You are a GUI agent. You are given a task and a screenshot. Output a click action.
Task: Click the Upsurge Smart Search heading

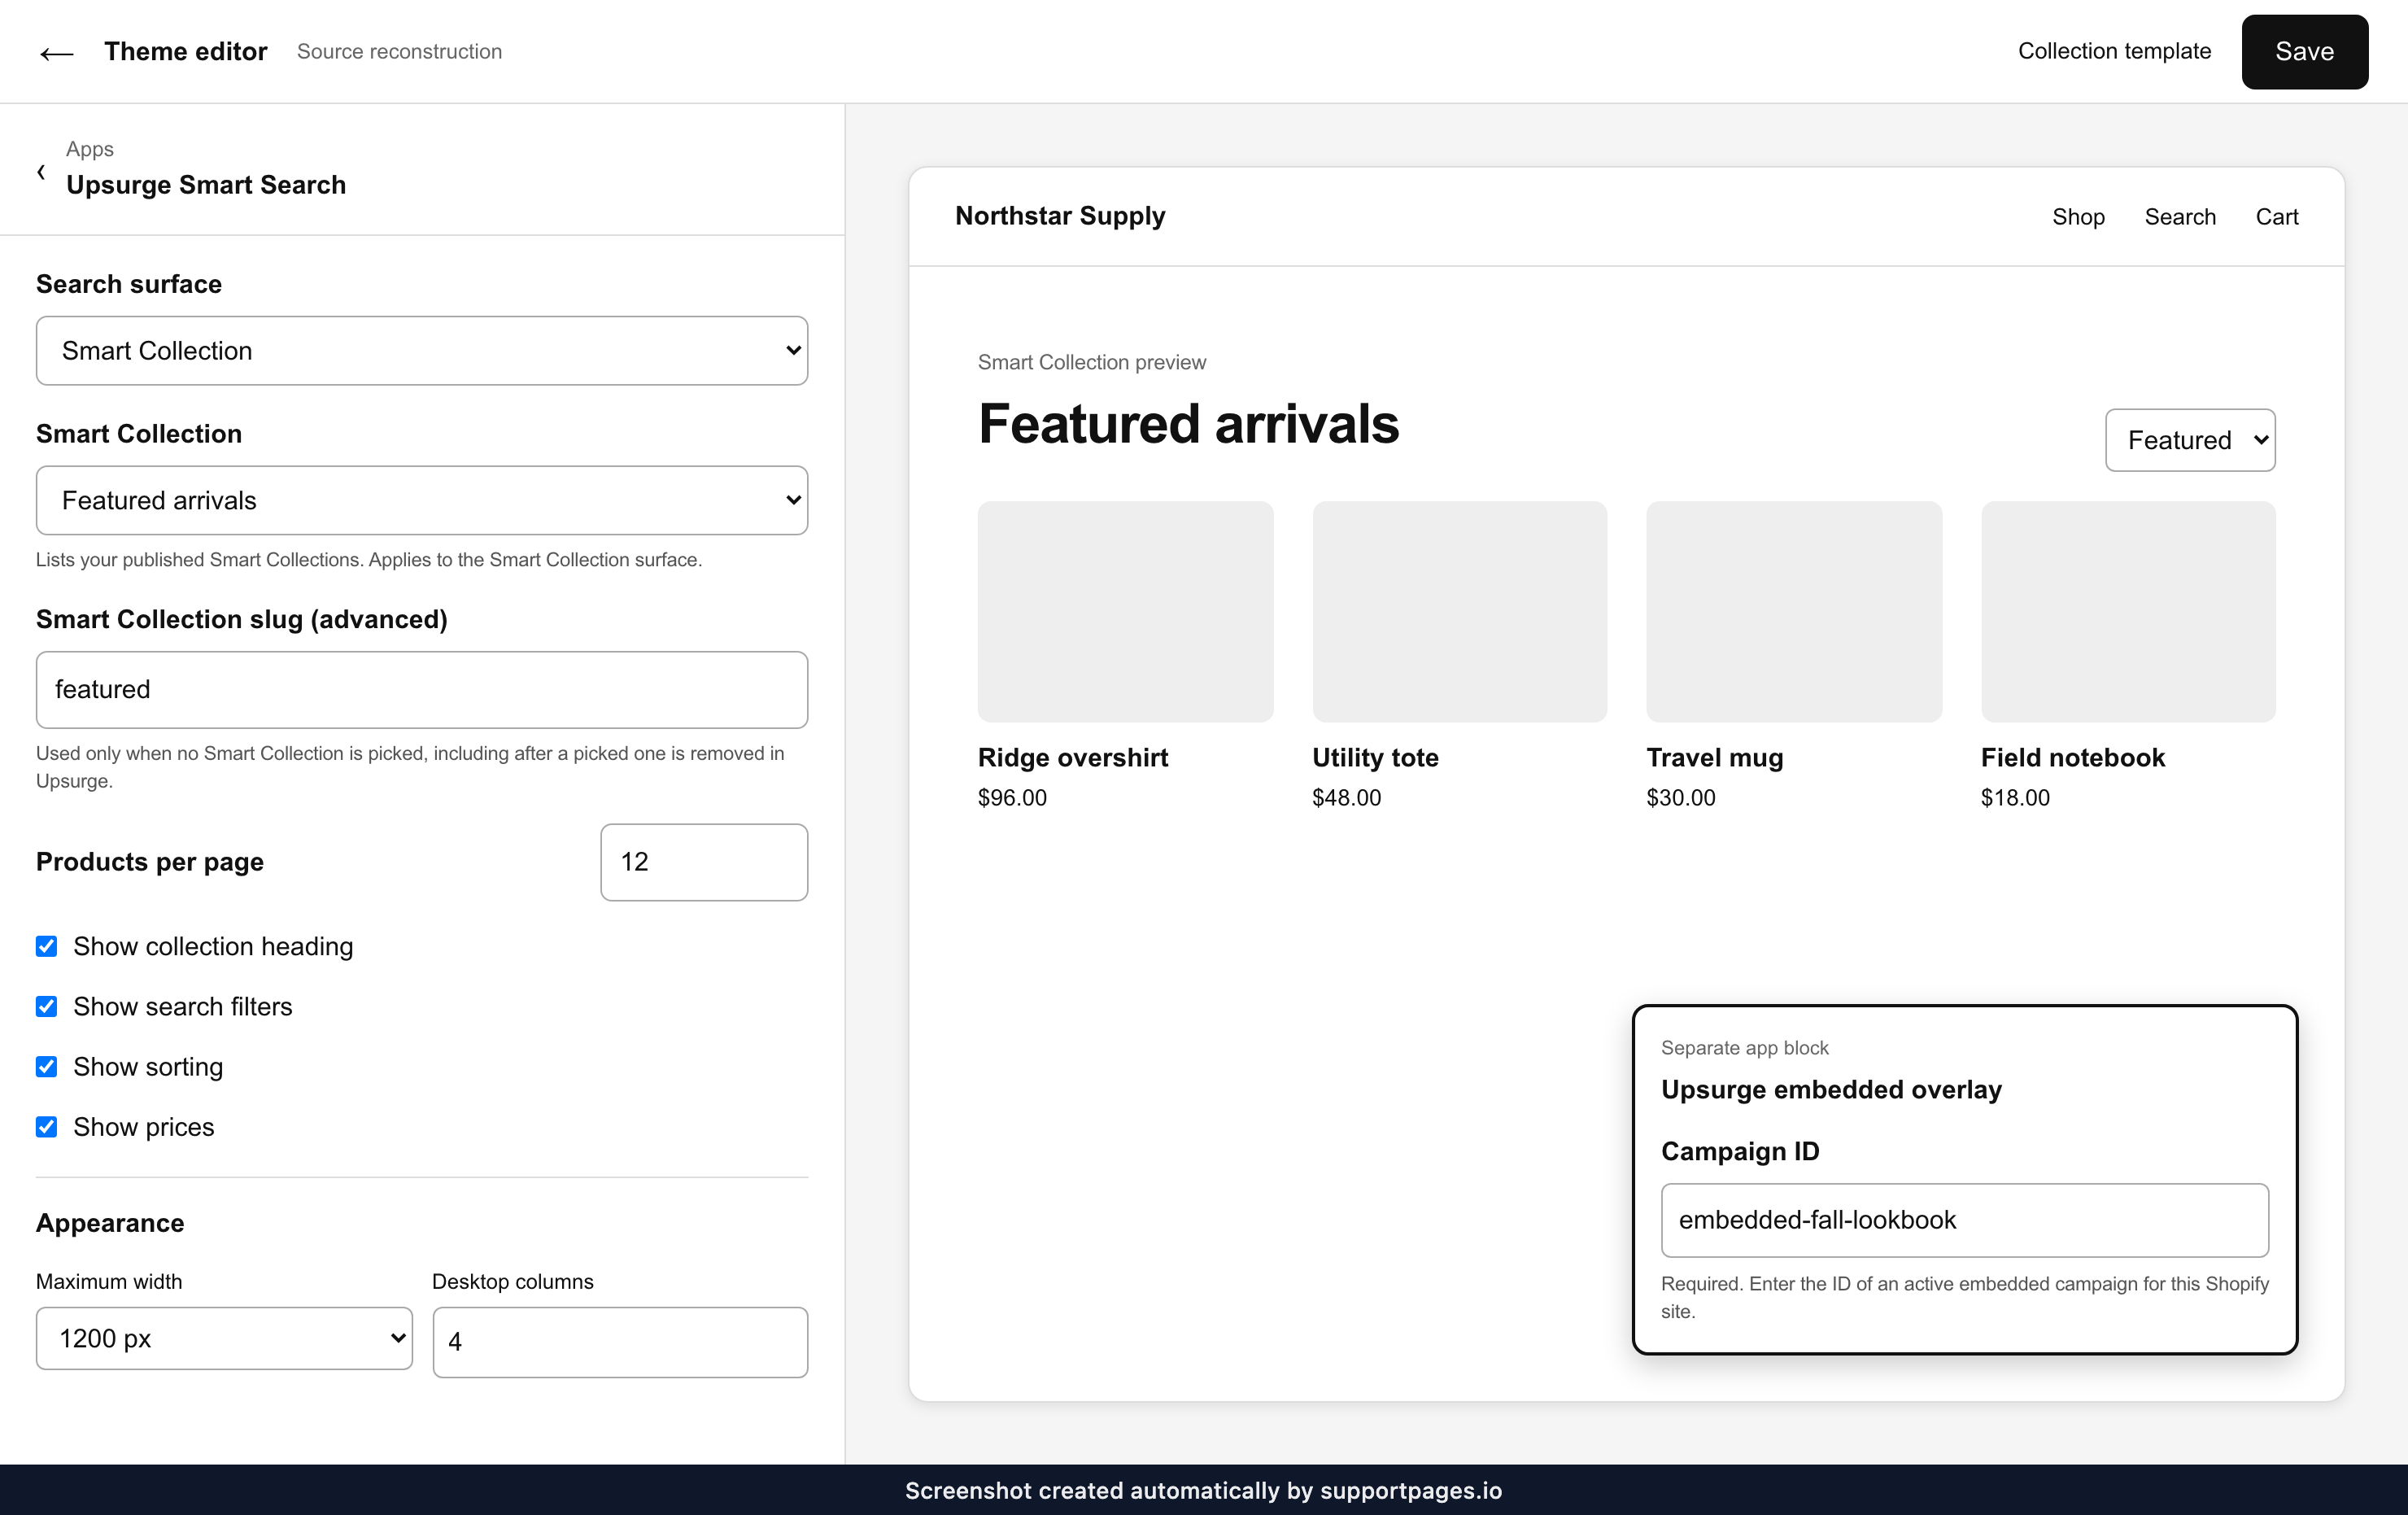point(206,185)
